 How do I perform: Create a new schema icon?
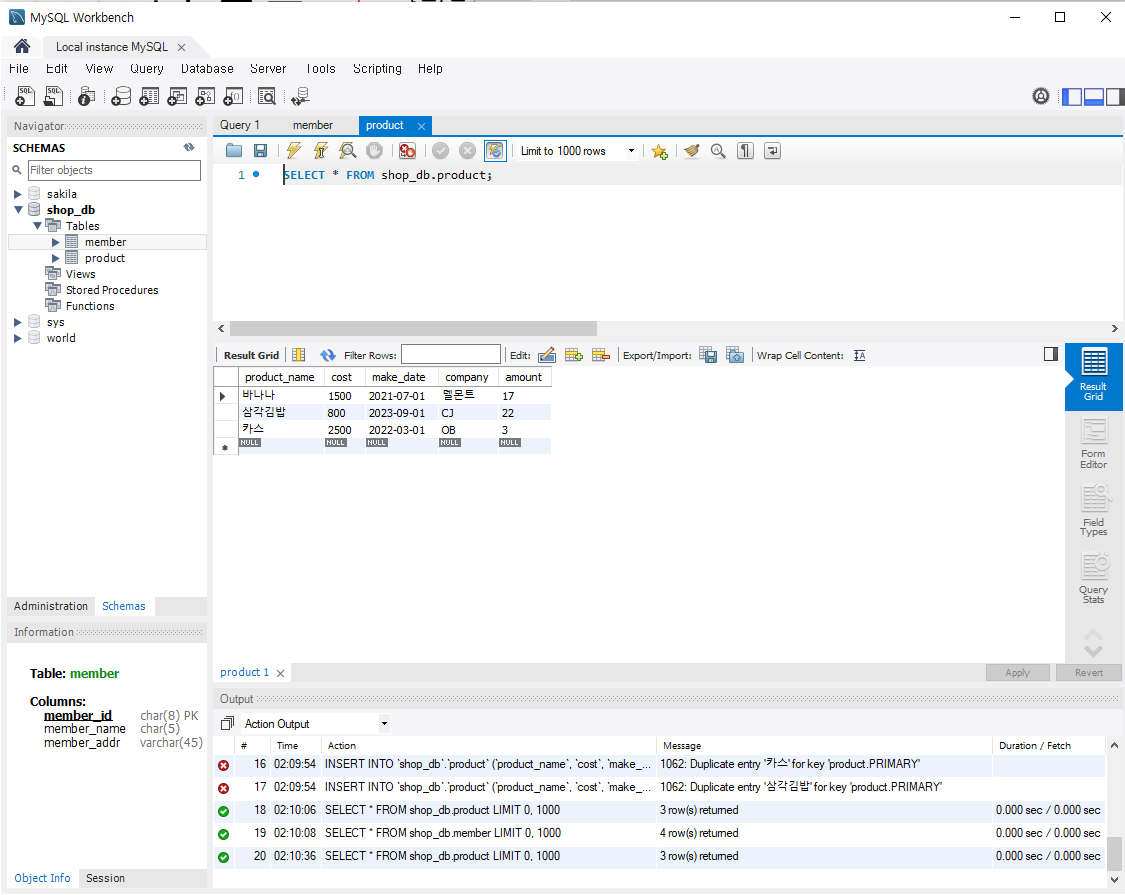[x=121, y=95]
